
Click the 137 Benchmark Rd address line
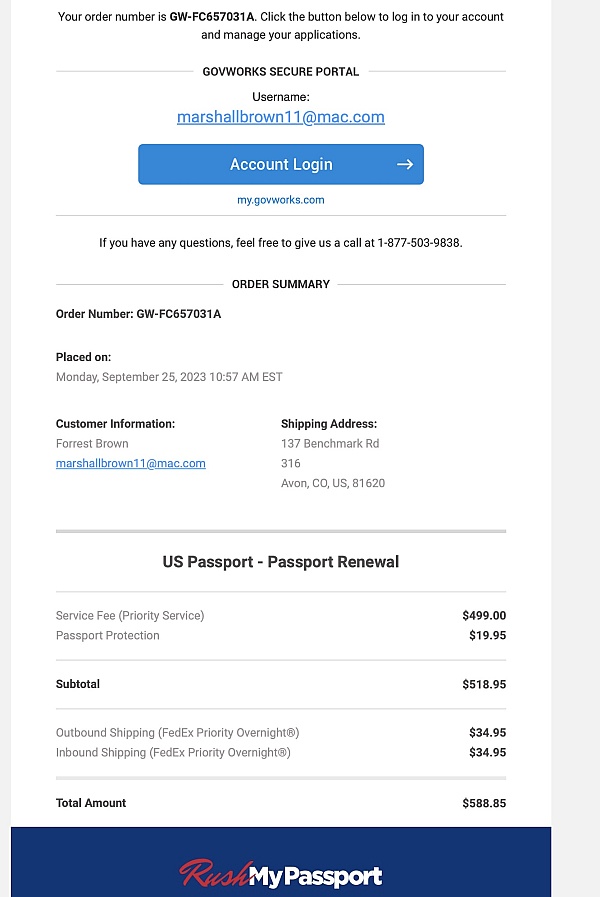330,443
